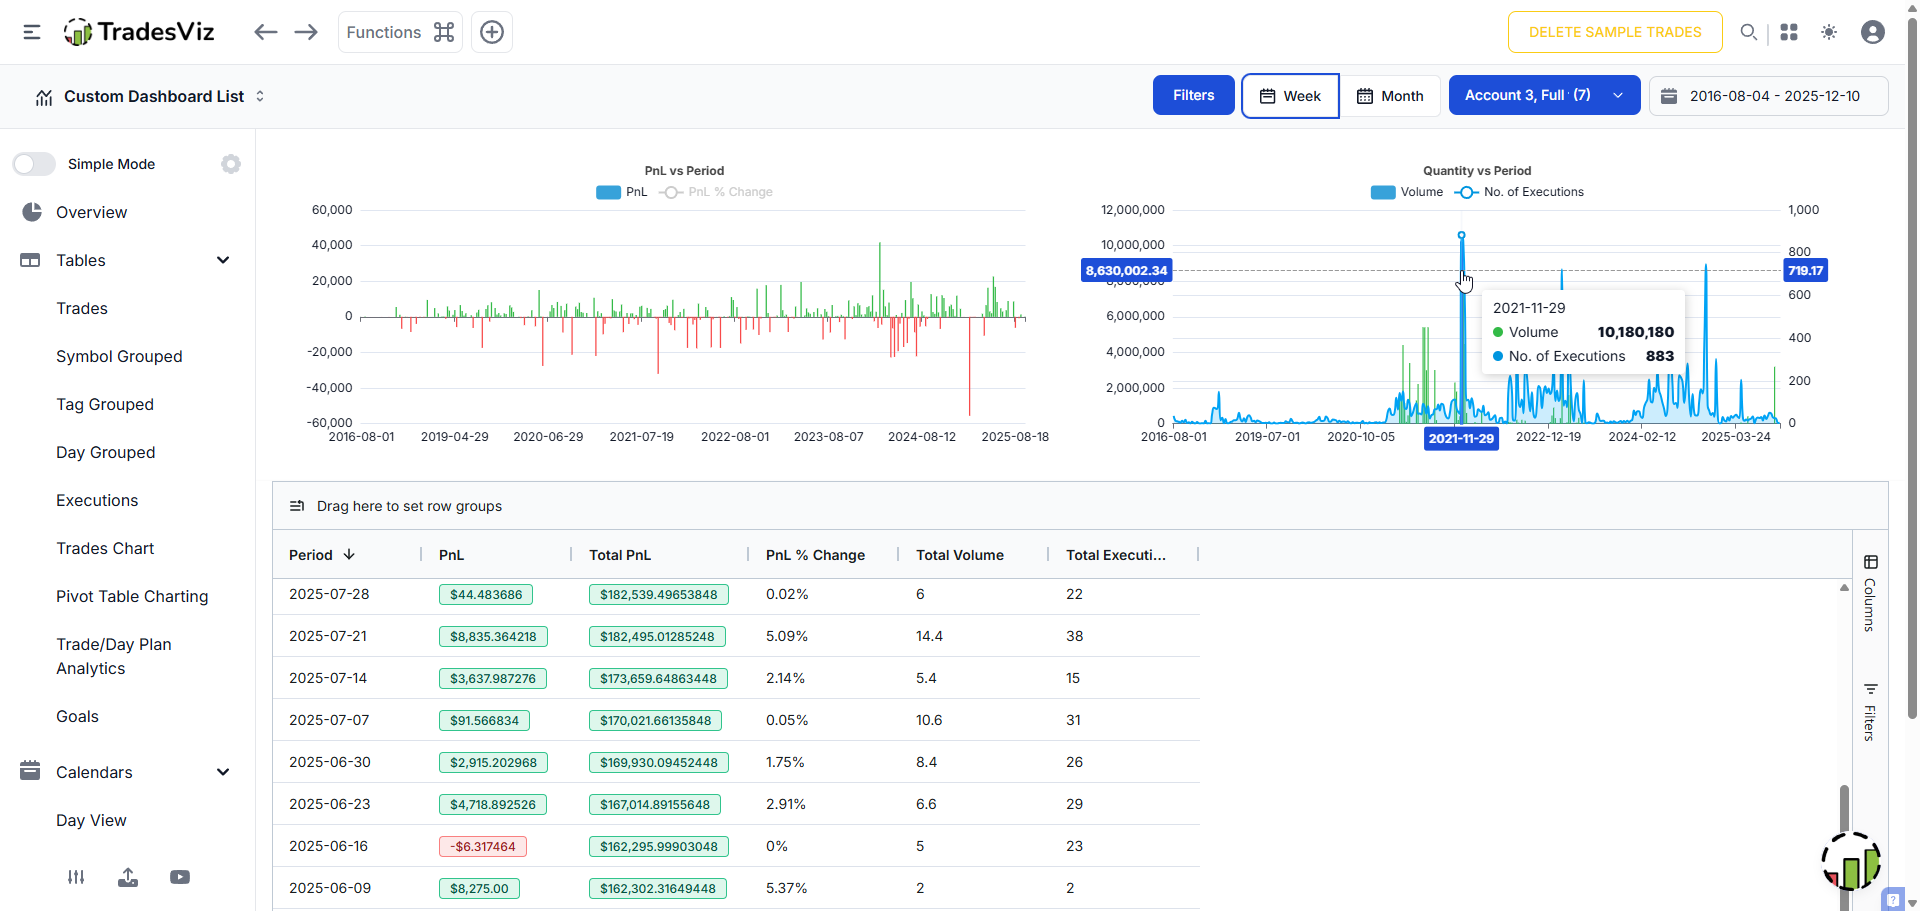Toggle PnL series in chart legend
1920x911 pixels.
pyautogui.click(x=622, y=192)
